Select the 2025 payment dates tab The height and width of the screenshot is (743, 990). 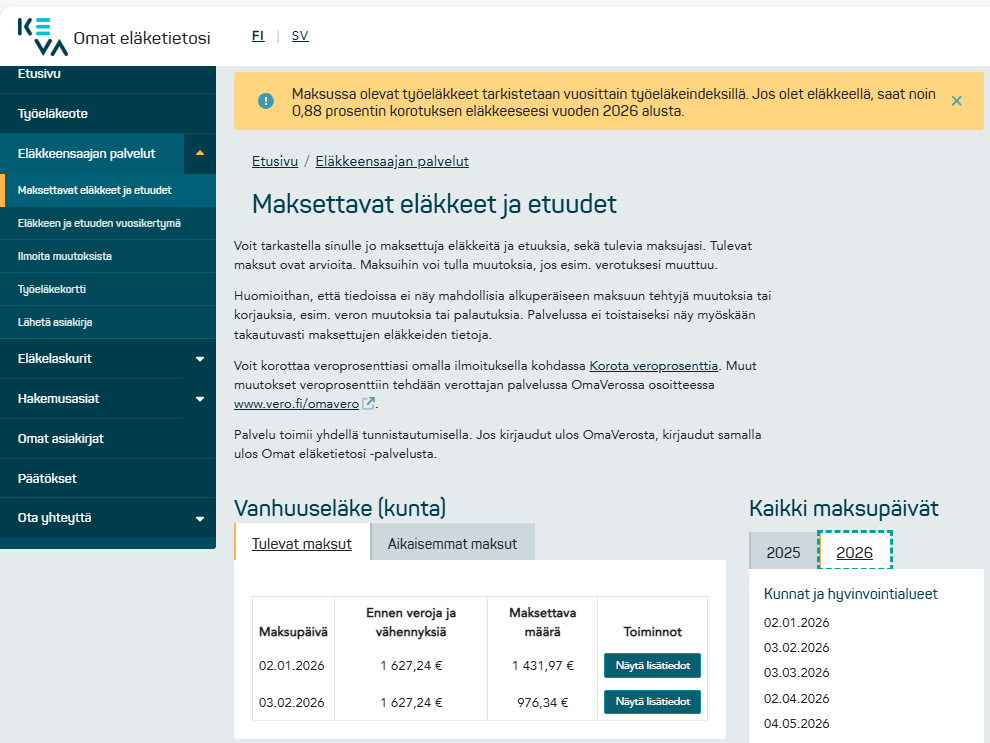click(783, 552)
